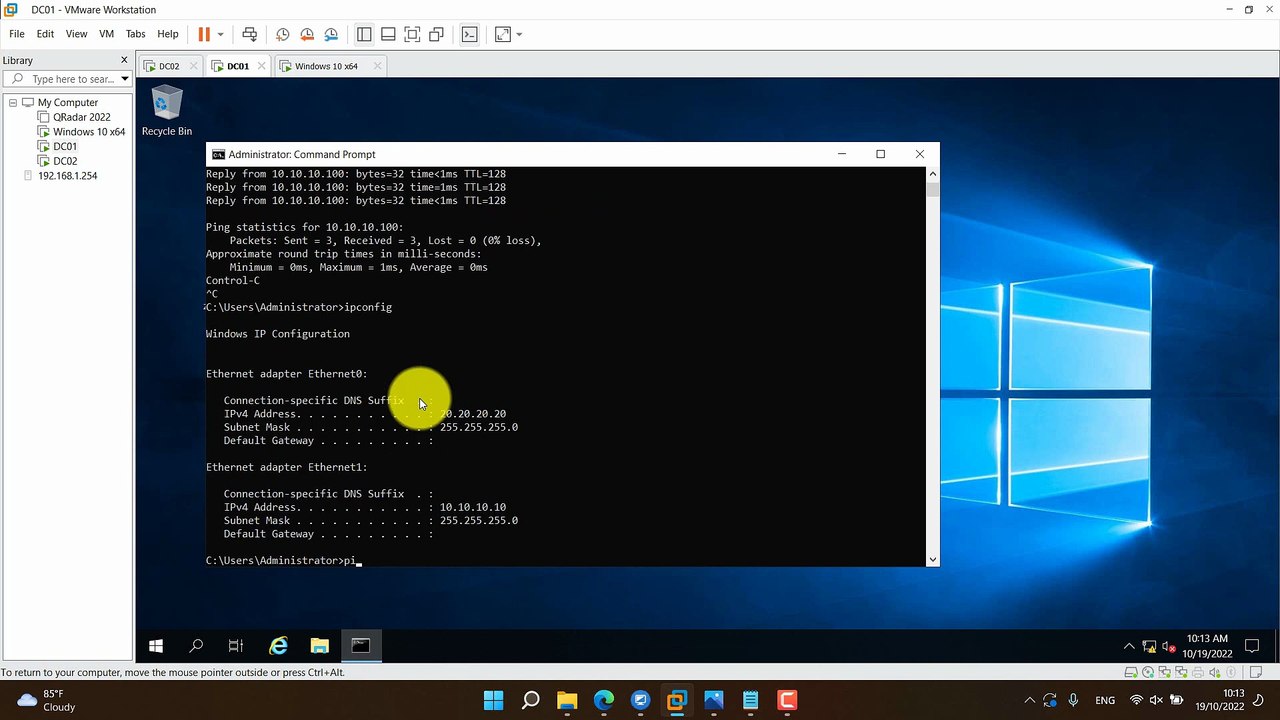
Task: Open the guest Action Center notifications
Action: (x=1251, y=646)
